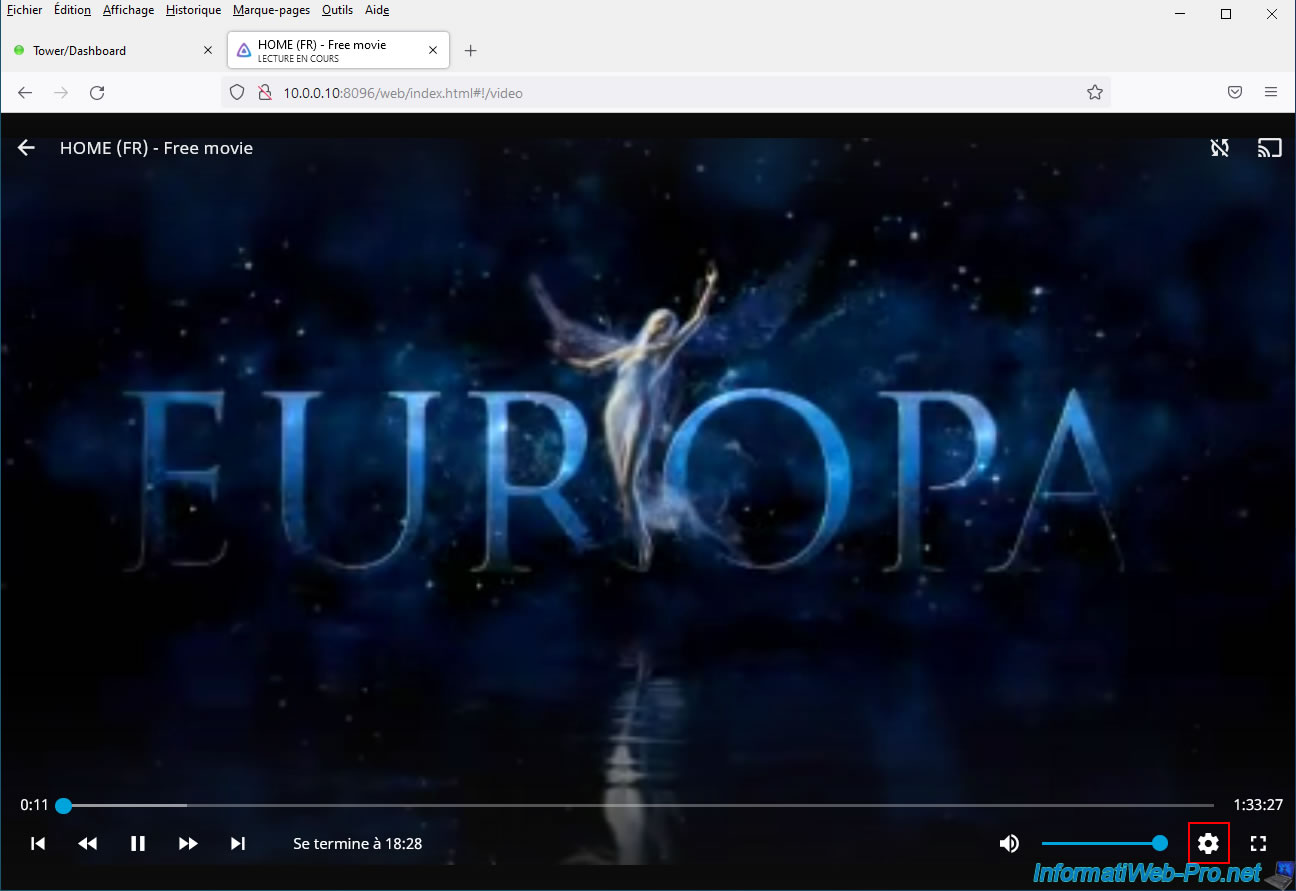Open the player settings gear

click(1208, 844)
